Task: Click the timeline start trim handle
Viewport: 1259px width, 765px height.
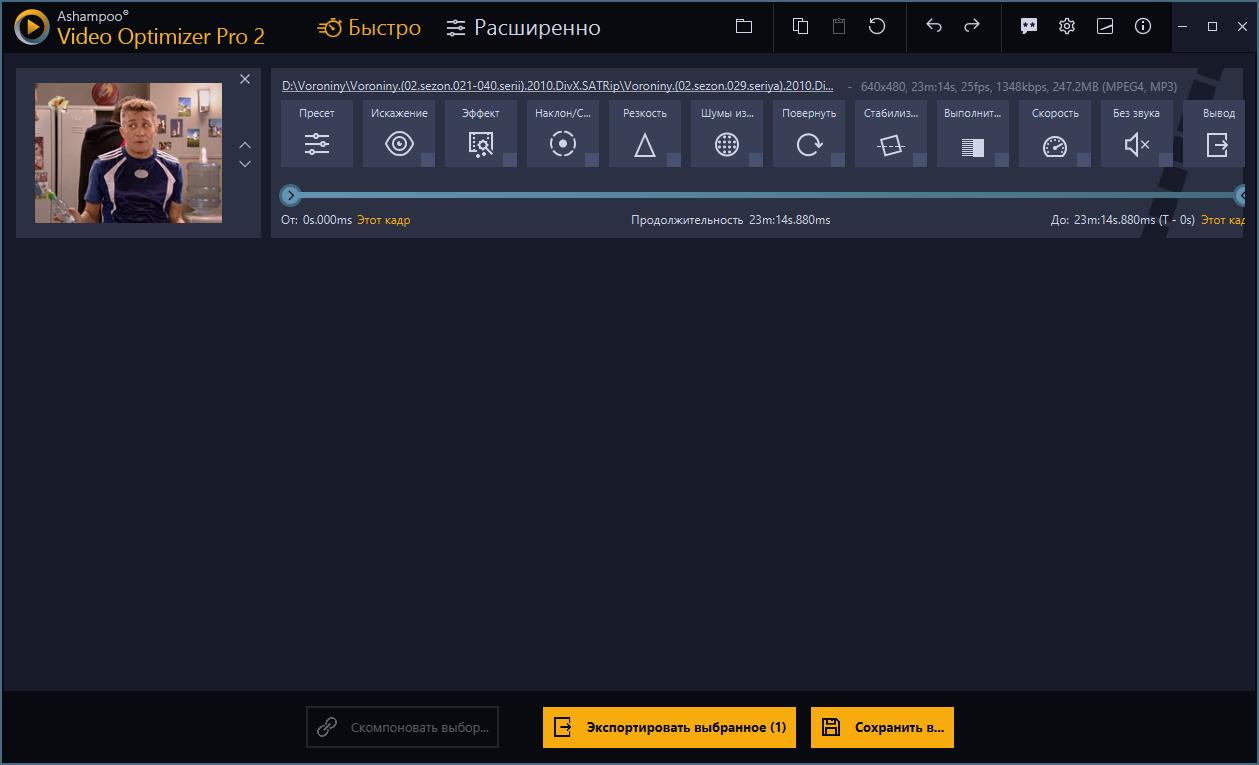Action: pos(290,195)
